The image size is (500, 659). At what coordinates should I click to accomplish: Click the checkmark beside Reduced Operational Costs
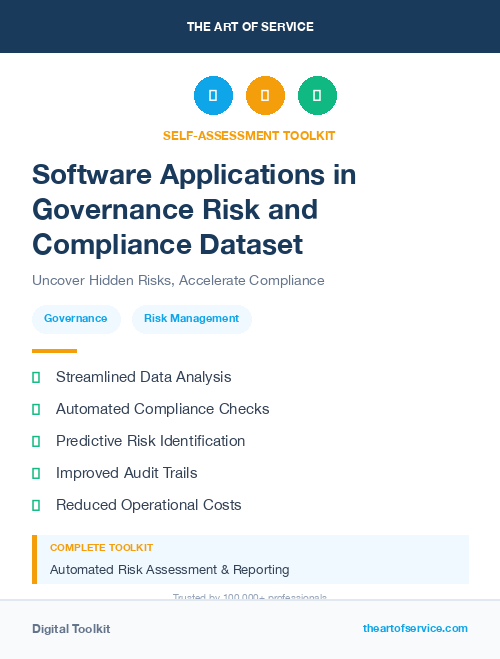pos(36,505)
